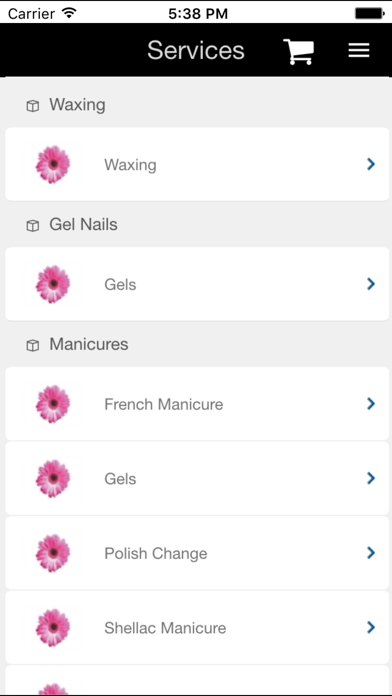Click the Wi-Fi status icon
The width and height of the screenshot is (392, 696).
[x=69, y=13]
